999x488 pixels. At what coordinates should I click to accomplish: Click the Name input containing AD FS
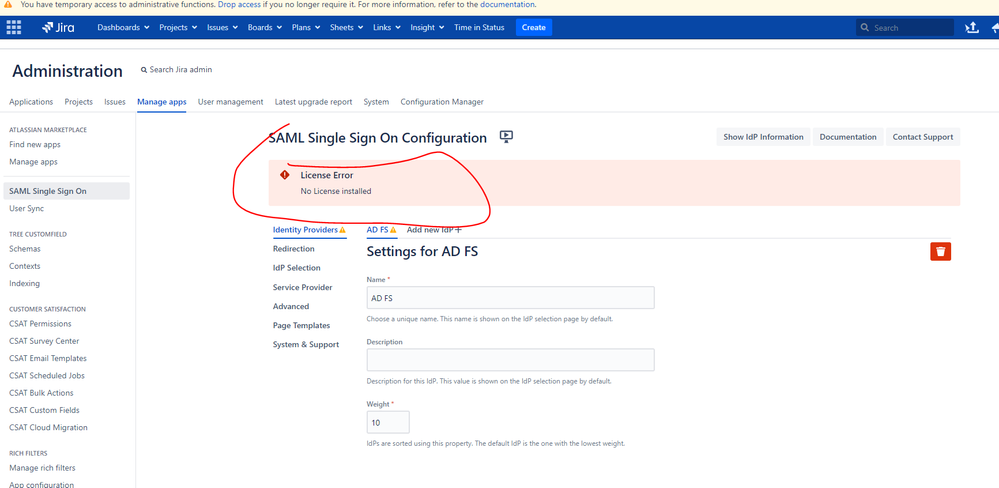click(510, 298)
